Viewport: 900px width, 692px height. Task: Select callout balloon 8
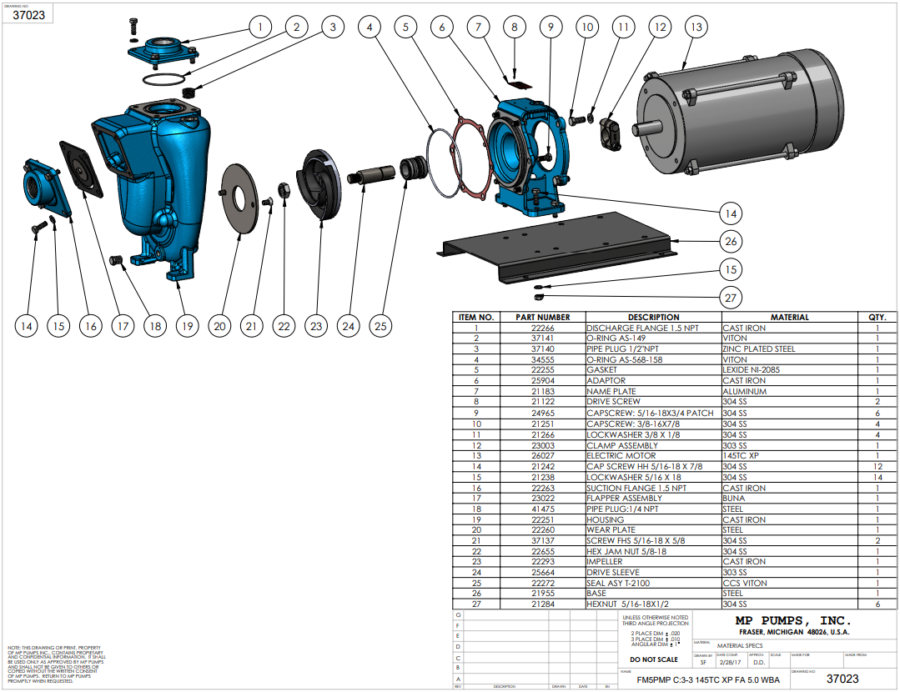[514, 27]
